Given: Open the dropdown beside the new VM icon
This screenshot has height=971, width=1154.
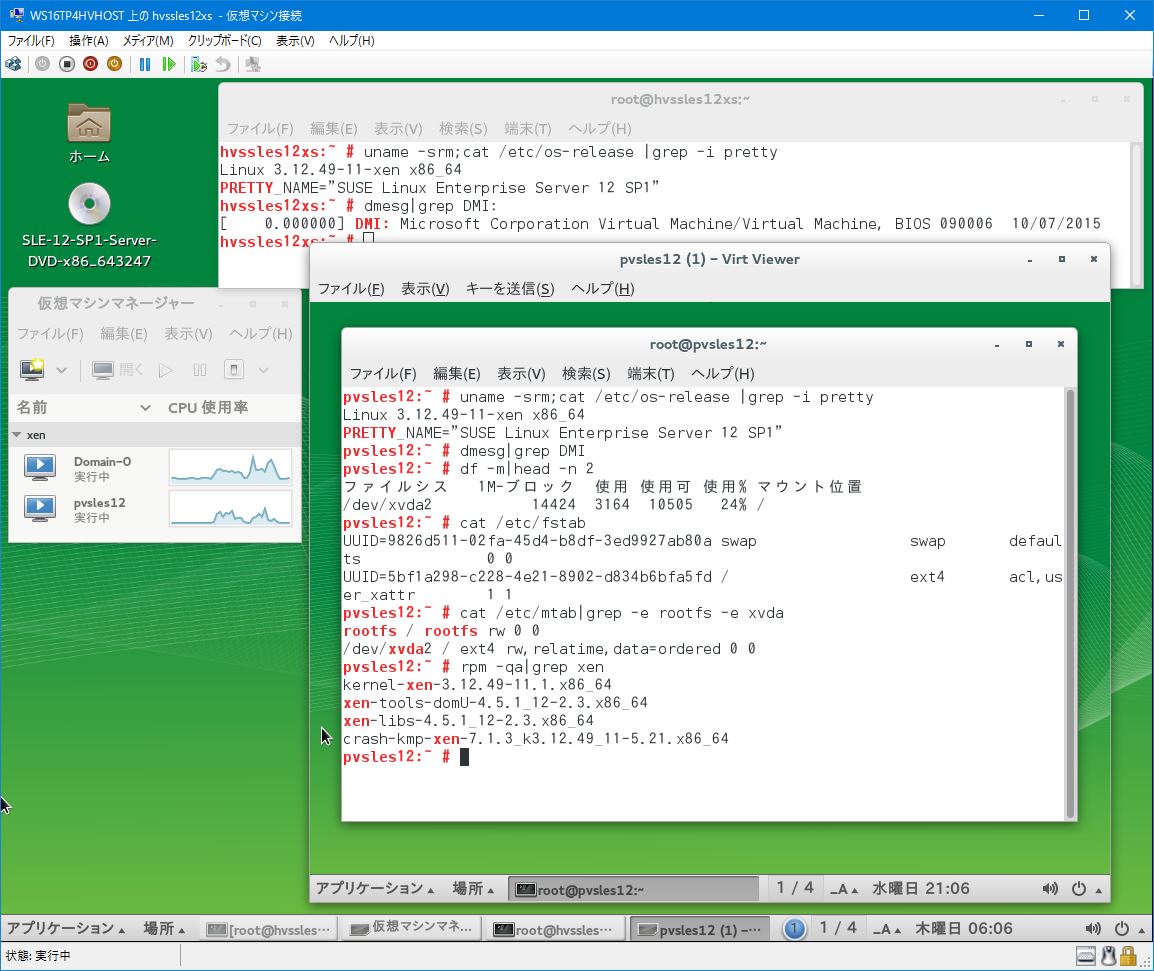Looking at the screenshot, I should (x=62, y=370).
